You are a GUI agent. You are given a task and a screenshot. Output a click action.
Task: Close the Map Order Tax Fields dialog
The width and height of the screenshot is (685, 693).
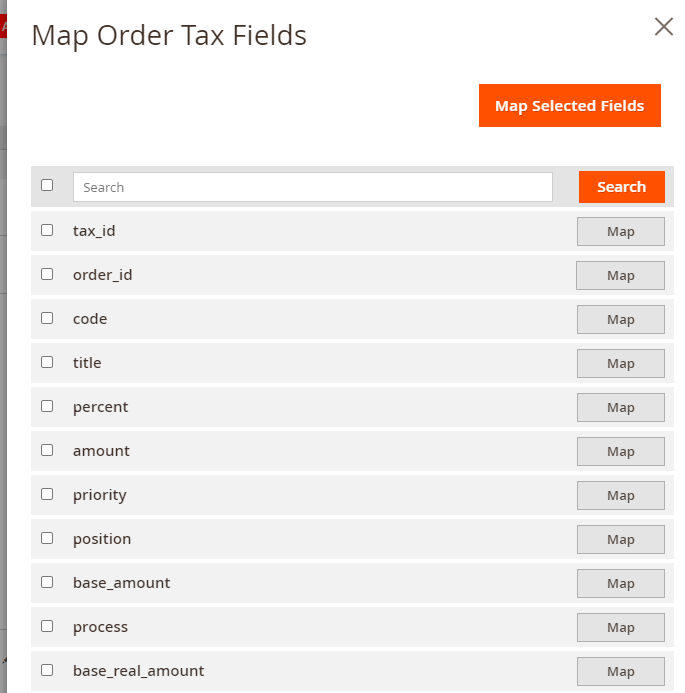tap(663, 27)
